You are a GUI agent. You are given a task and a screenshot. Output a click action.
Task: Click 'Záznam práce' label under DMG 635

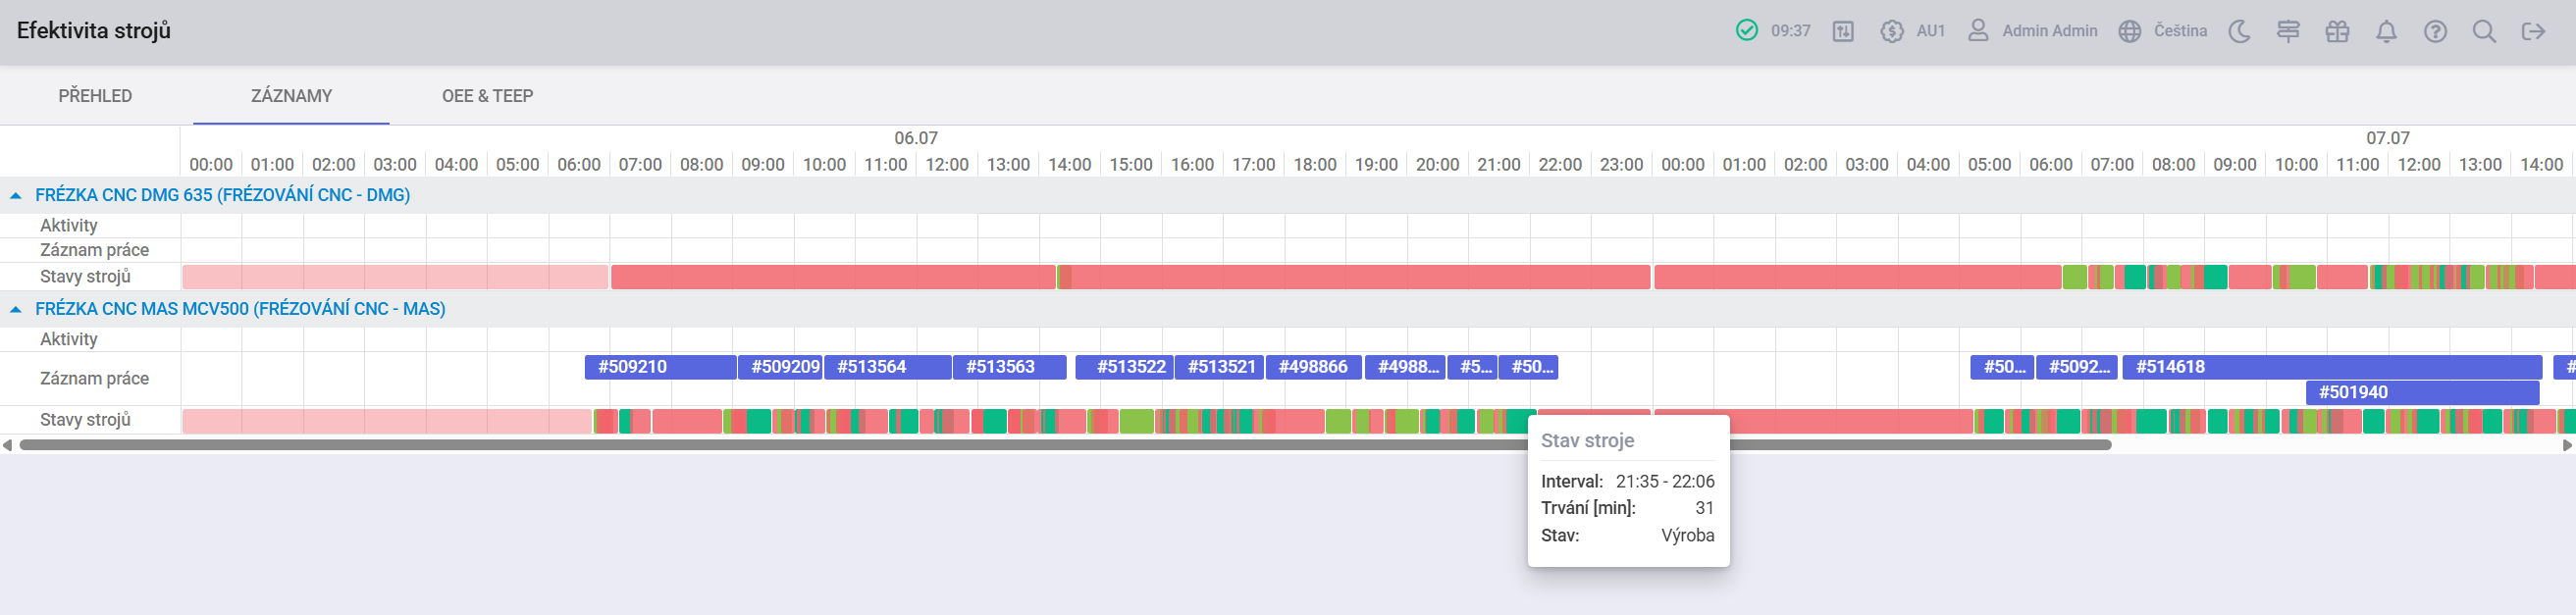[x=94, y=250]
